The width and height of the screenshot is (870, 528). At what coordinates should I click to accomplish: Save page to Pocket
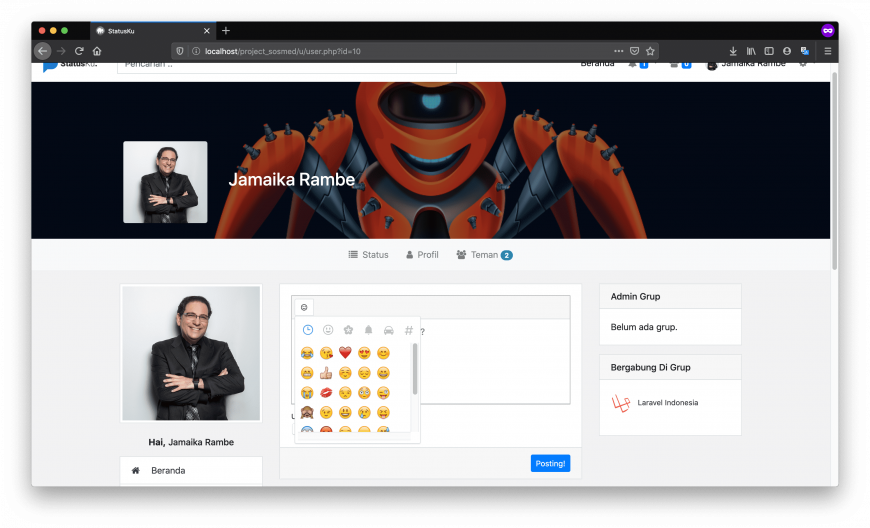pos(634,51)
